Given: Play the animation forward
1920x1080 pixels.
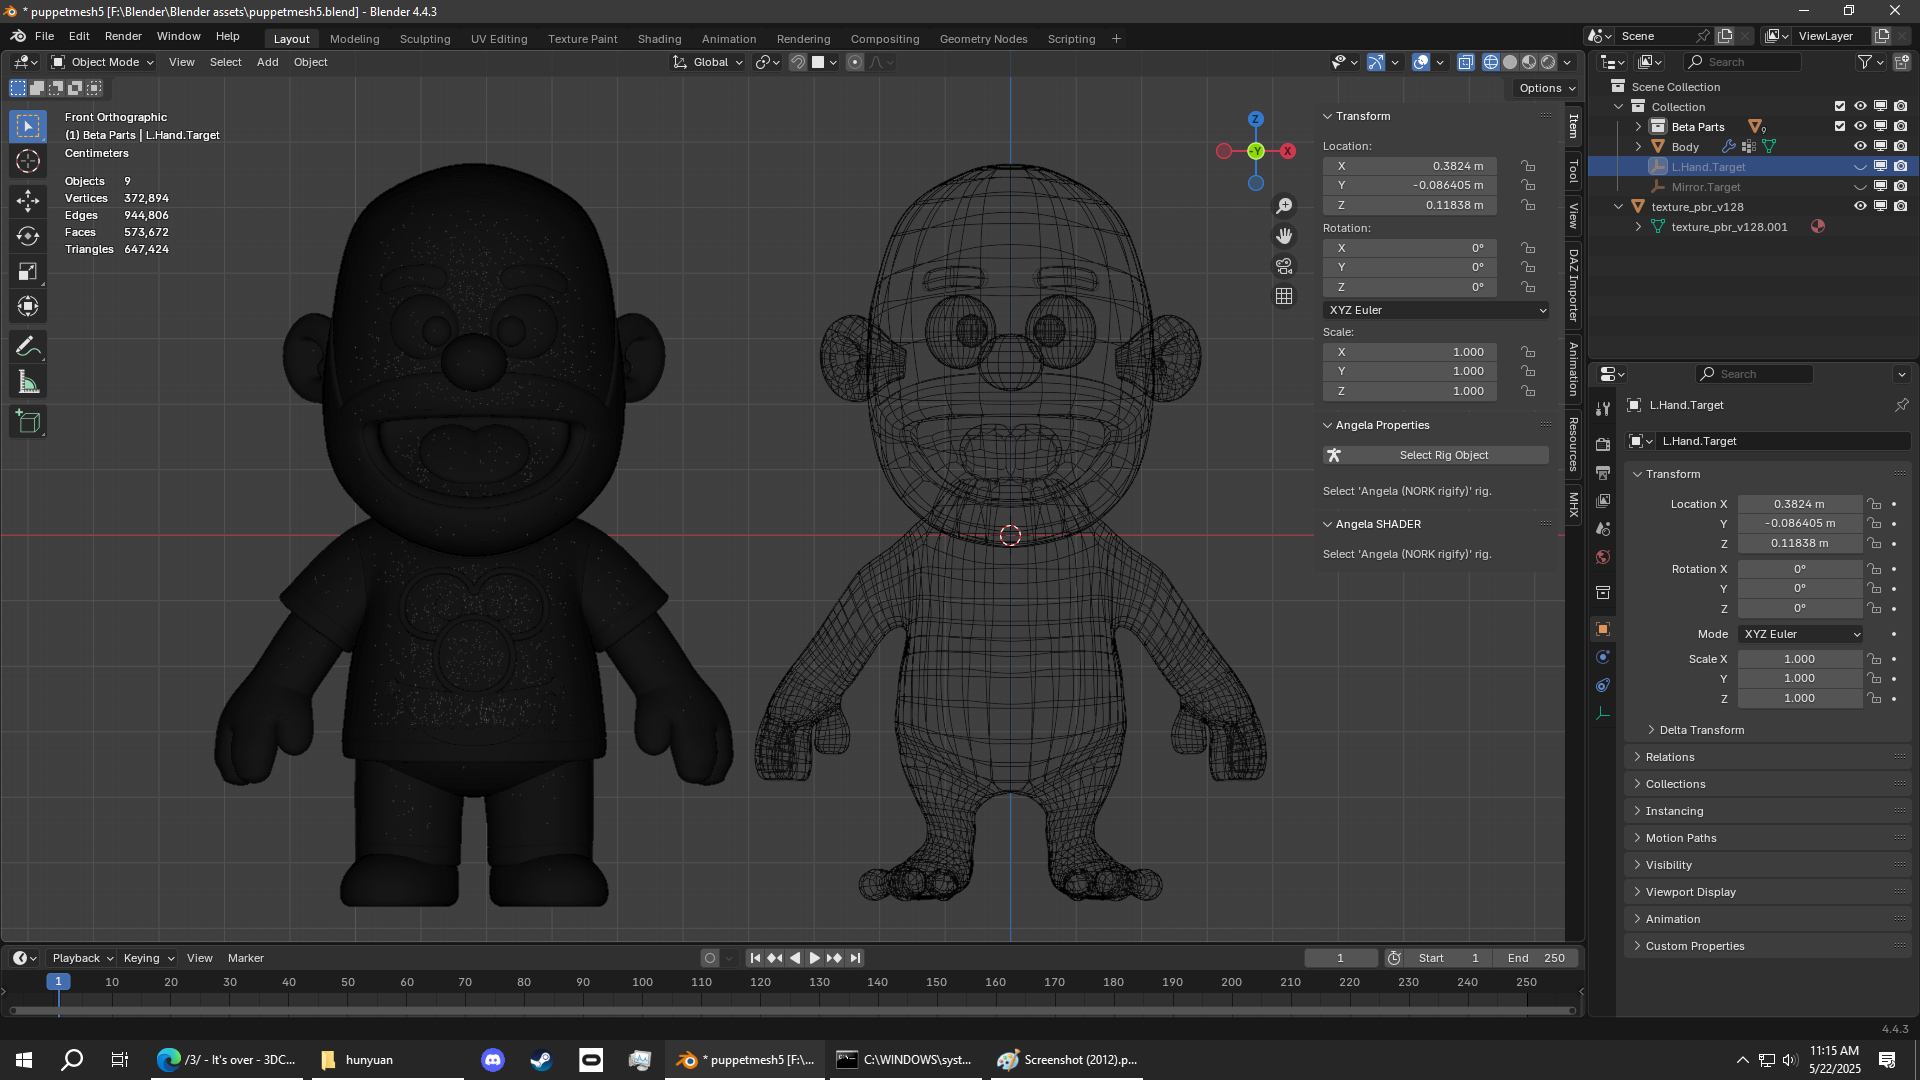Looking at the screenshot, I should tap(814, 958).
